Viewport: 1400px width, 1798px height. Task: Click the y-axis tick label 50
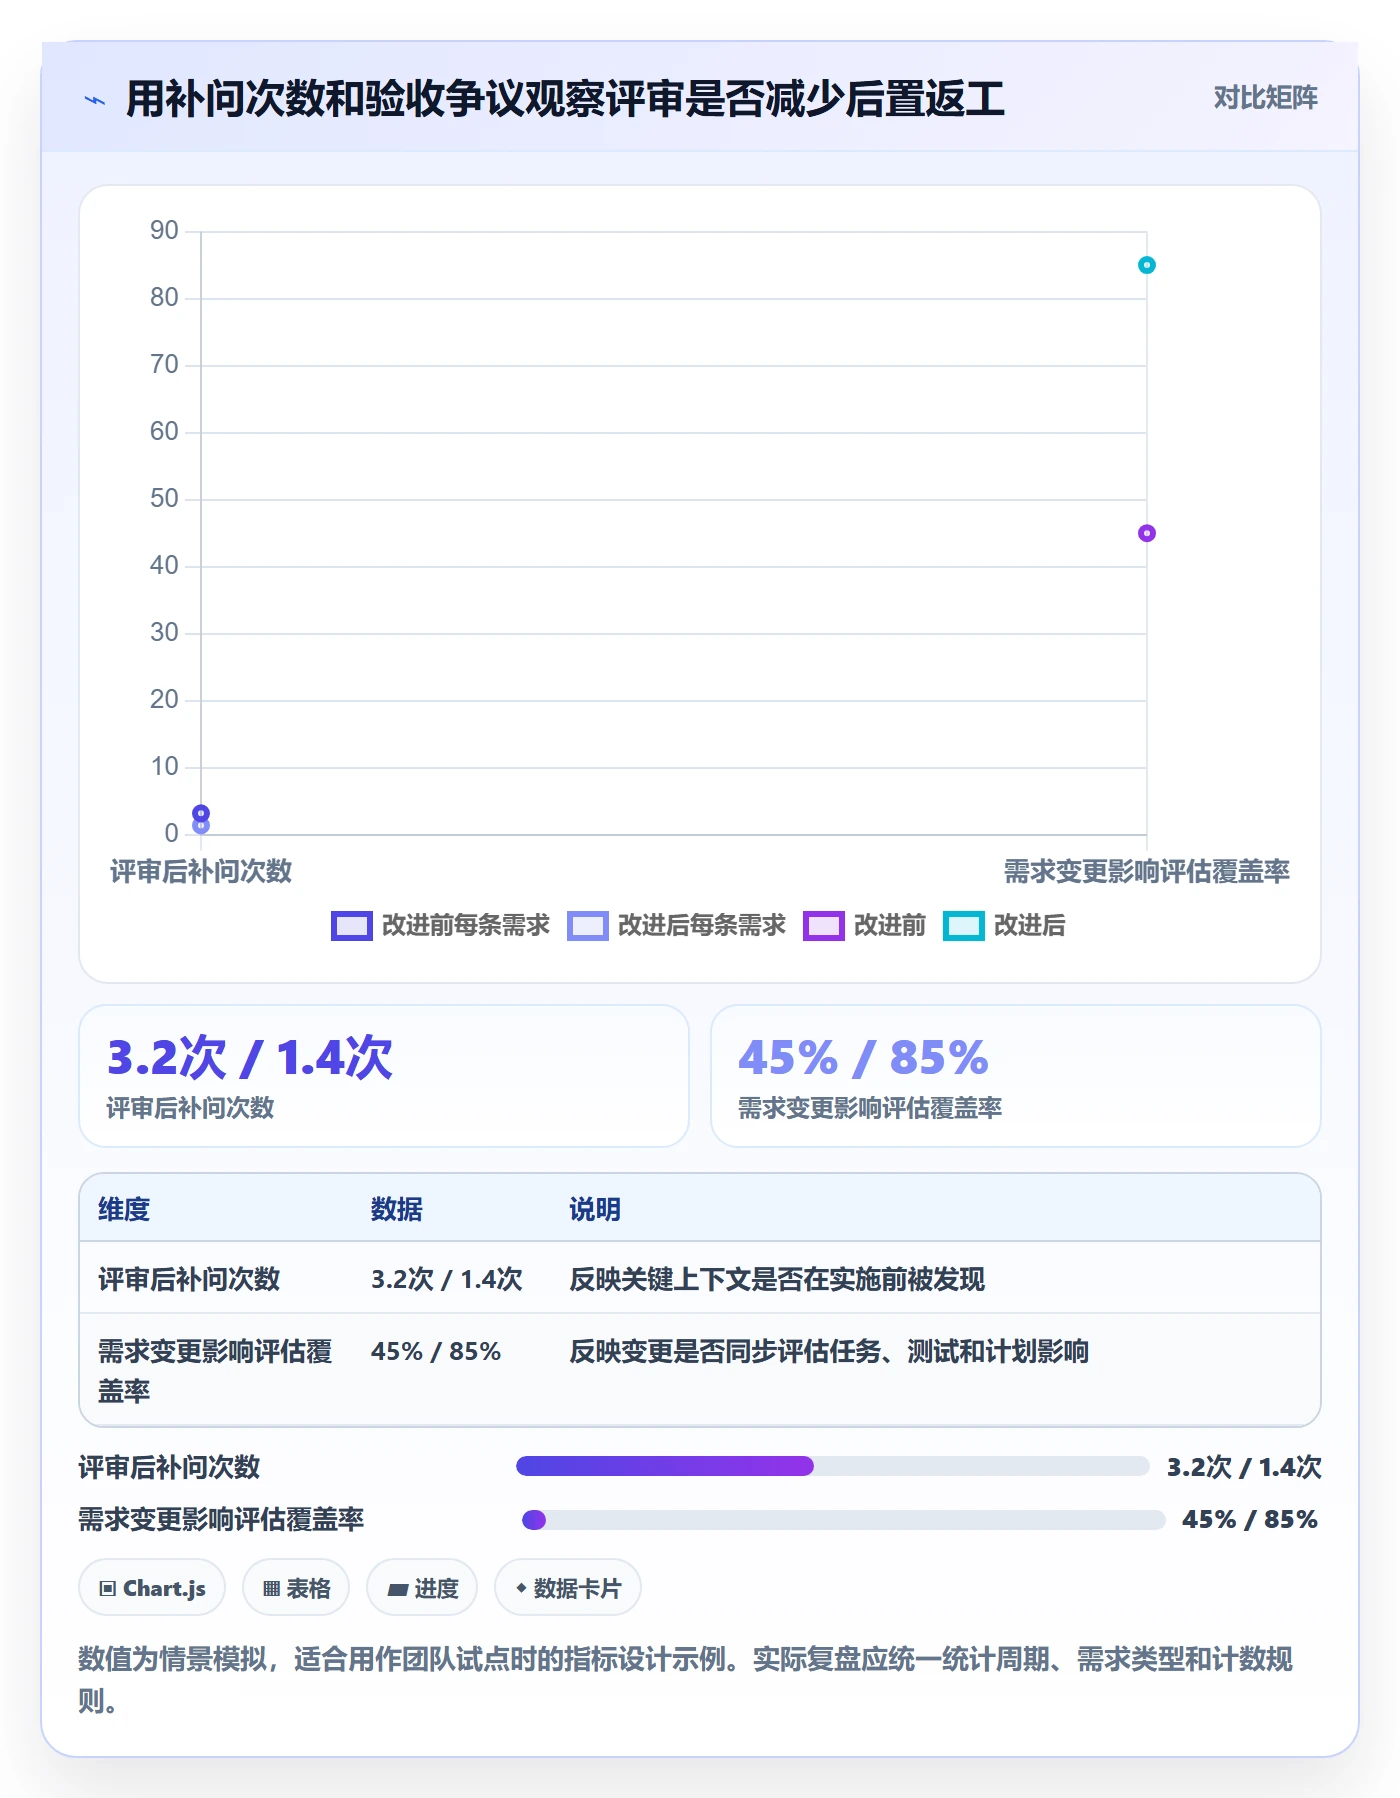(164, 499)
